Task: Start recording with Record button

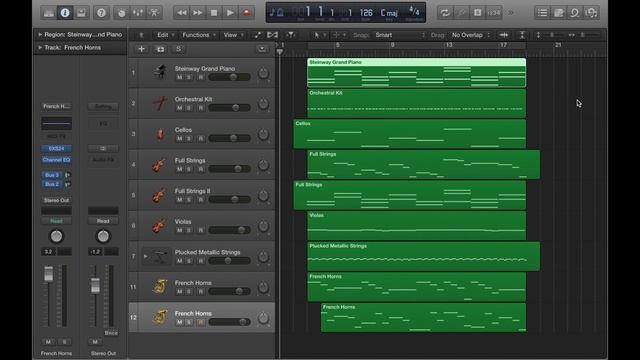Action: 246,13
